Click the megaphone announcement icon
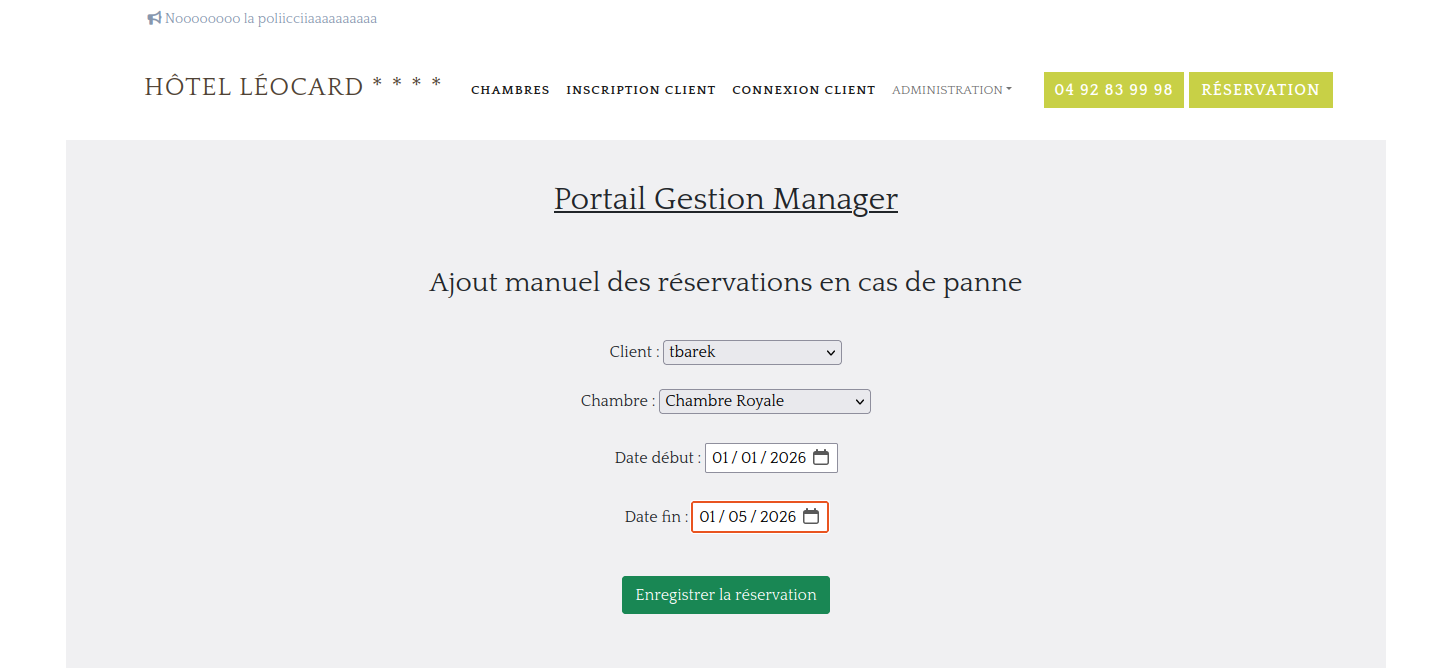Viewport: 1438px width, 668px height. (x=154, y=18)
